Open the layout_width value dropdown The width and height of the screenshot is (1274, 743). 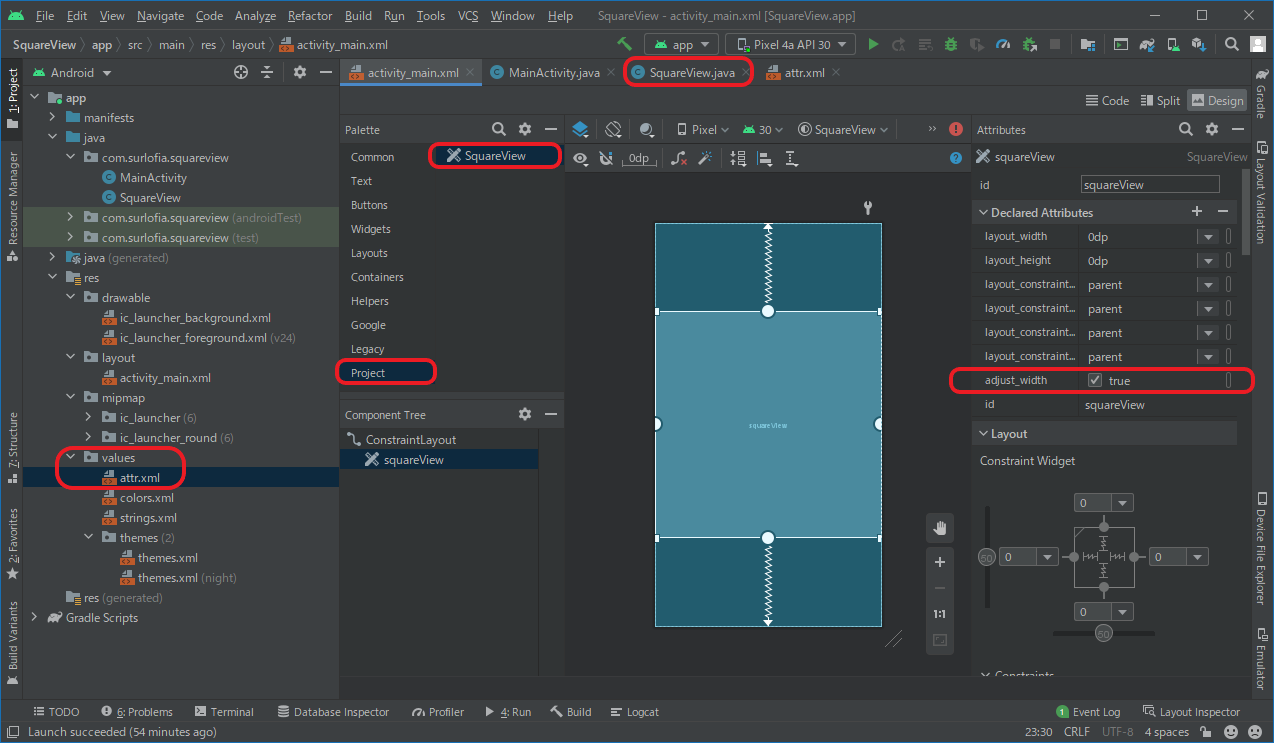click(1206, 237)
